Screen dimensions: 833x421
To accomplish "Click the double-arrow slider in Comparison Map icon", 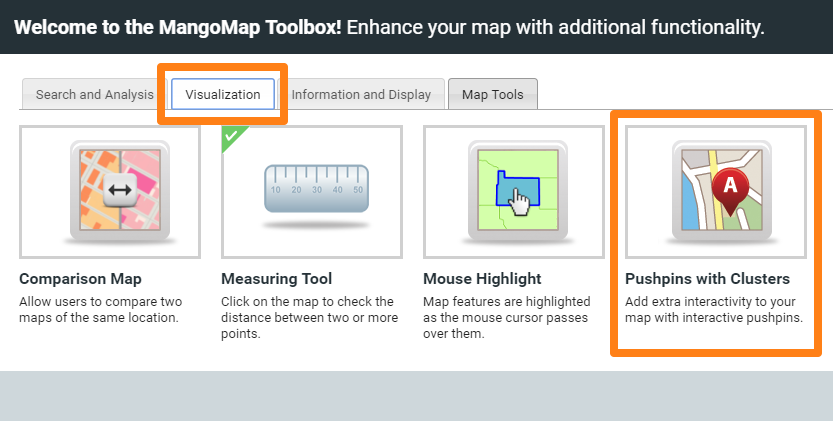I will point(120,190).
